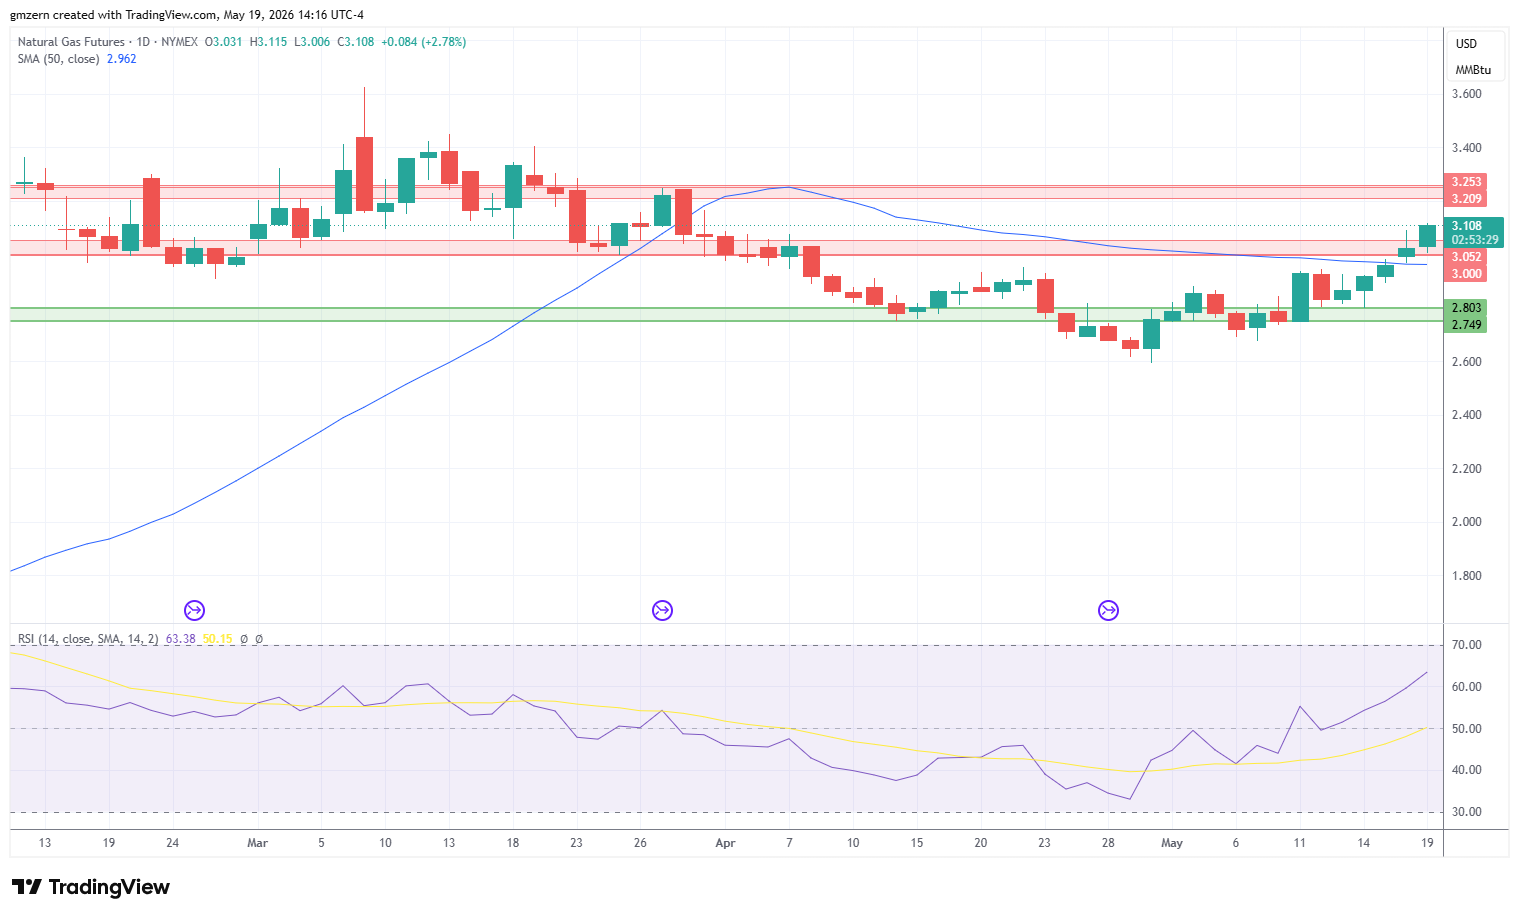The image size is (1519, 917).
Task: Click the SMA value 2.962
Action: point(122,59)
